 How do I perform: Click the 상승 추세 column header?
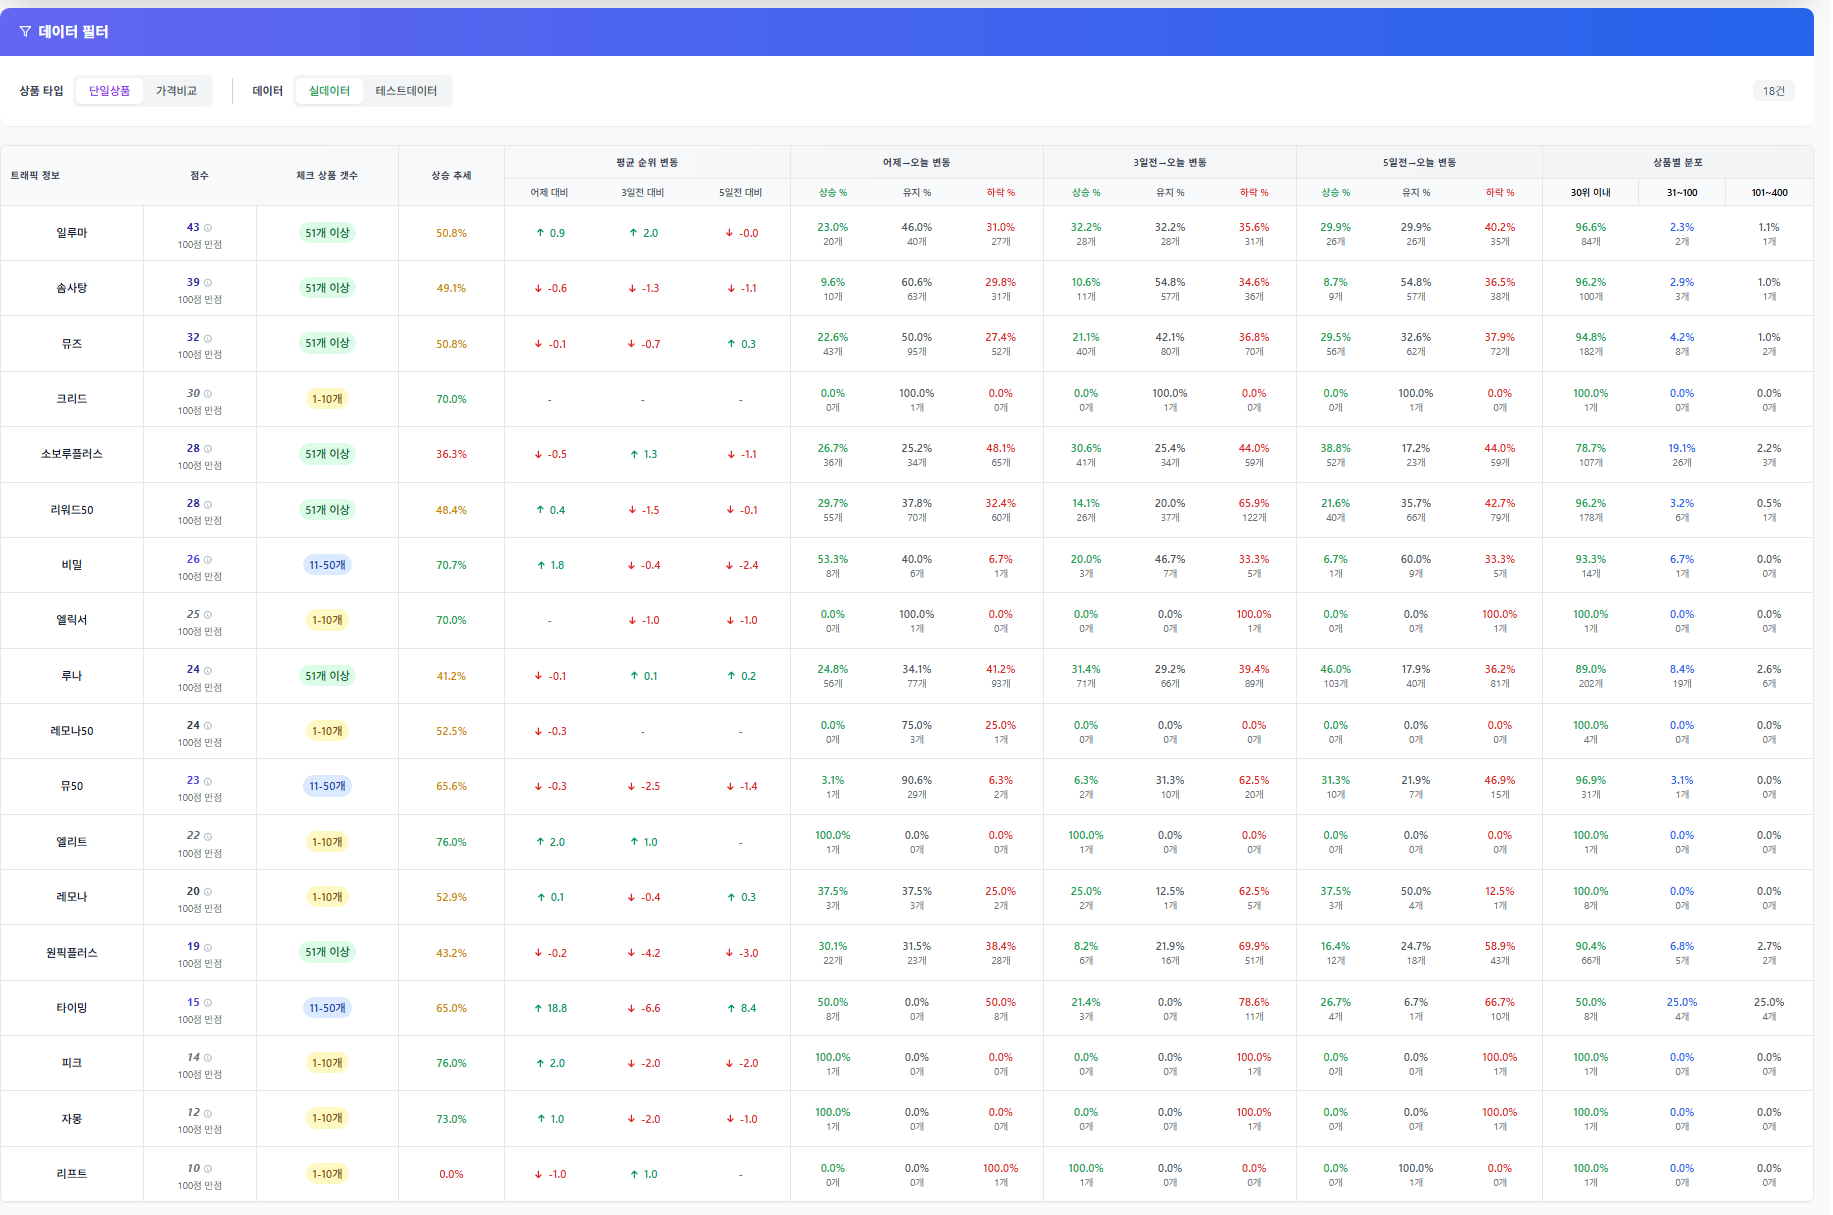[x=451, y=176]
